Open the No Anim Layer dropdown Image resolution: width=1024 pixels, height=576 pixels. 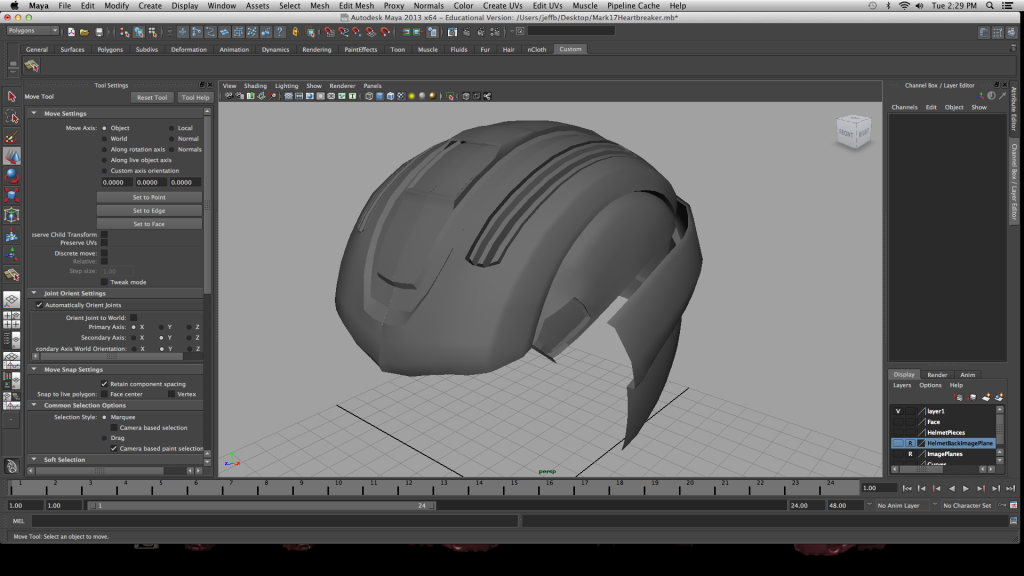(x=903, y=505)
